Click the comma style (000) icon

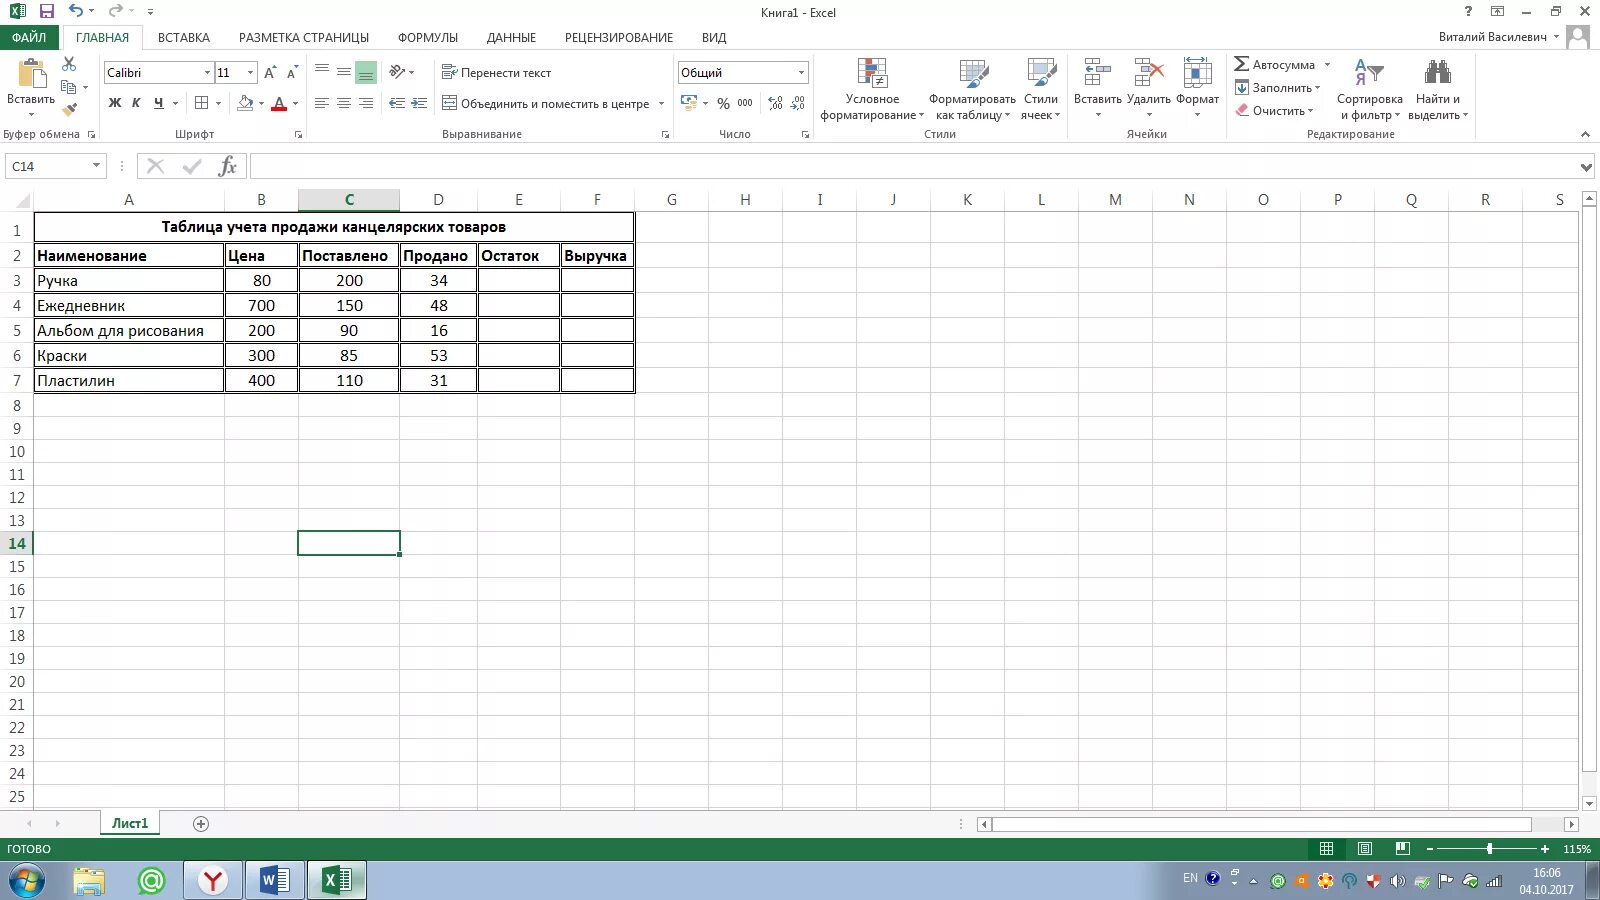point(745,103)
